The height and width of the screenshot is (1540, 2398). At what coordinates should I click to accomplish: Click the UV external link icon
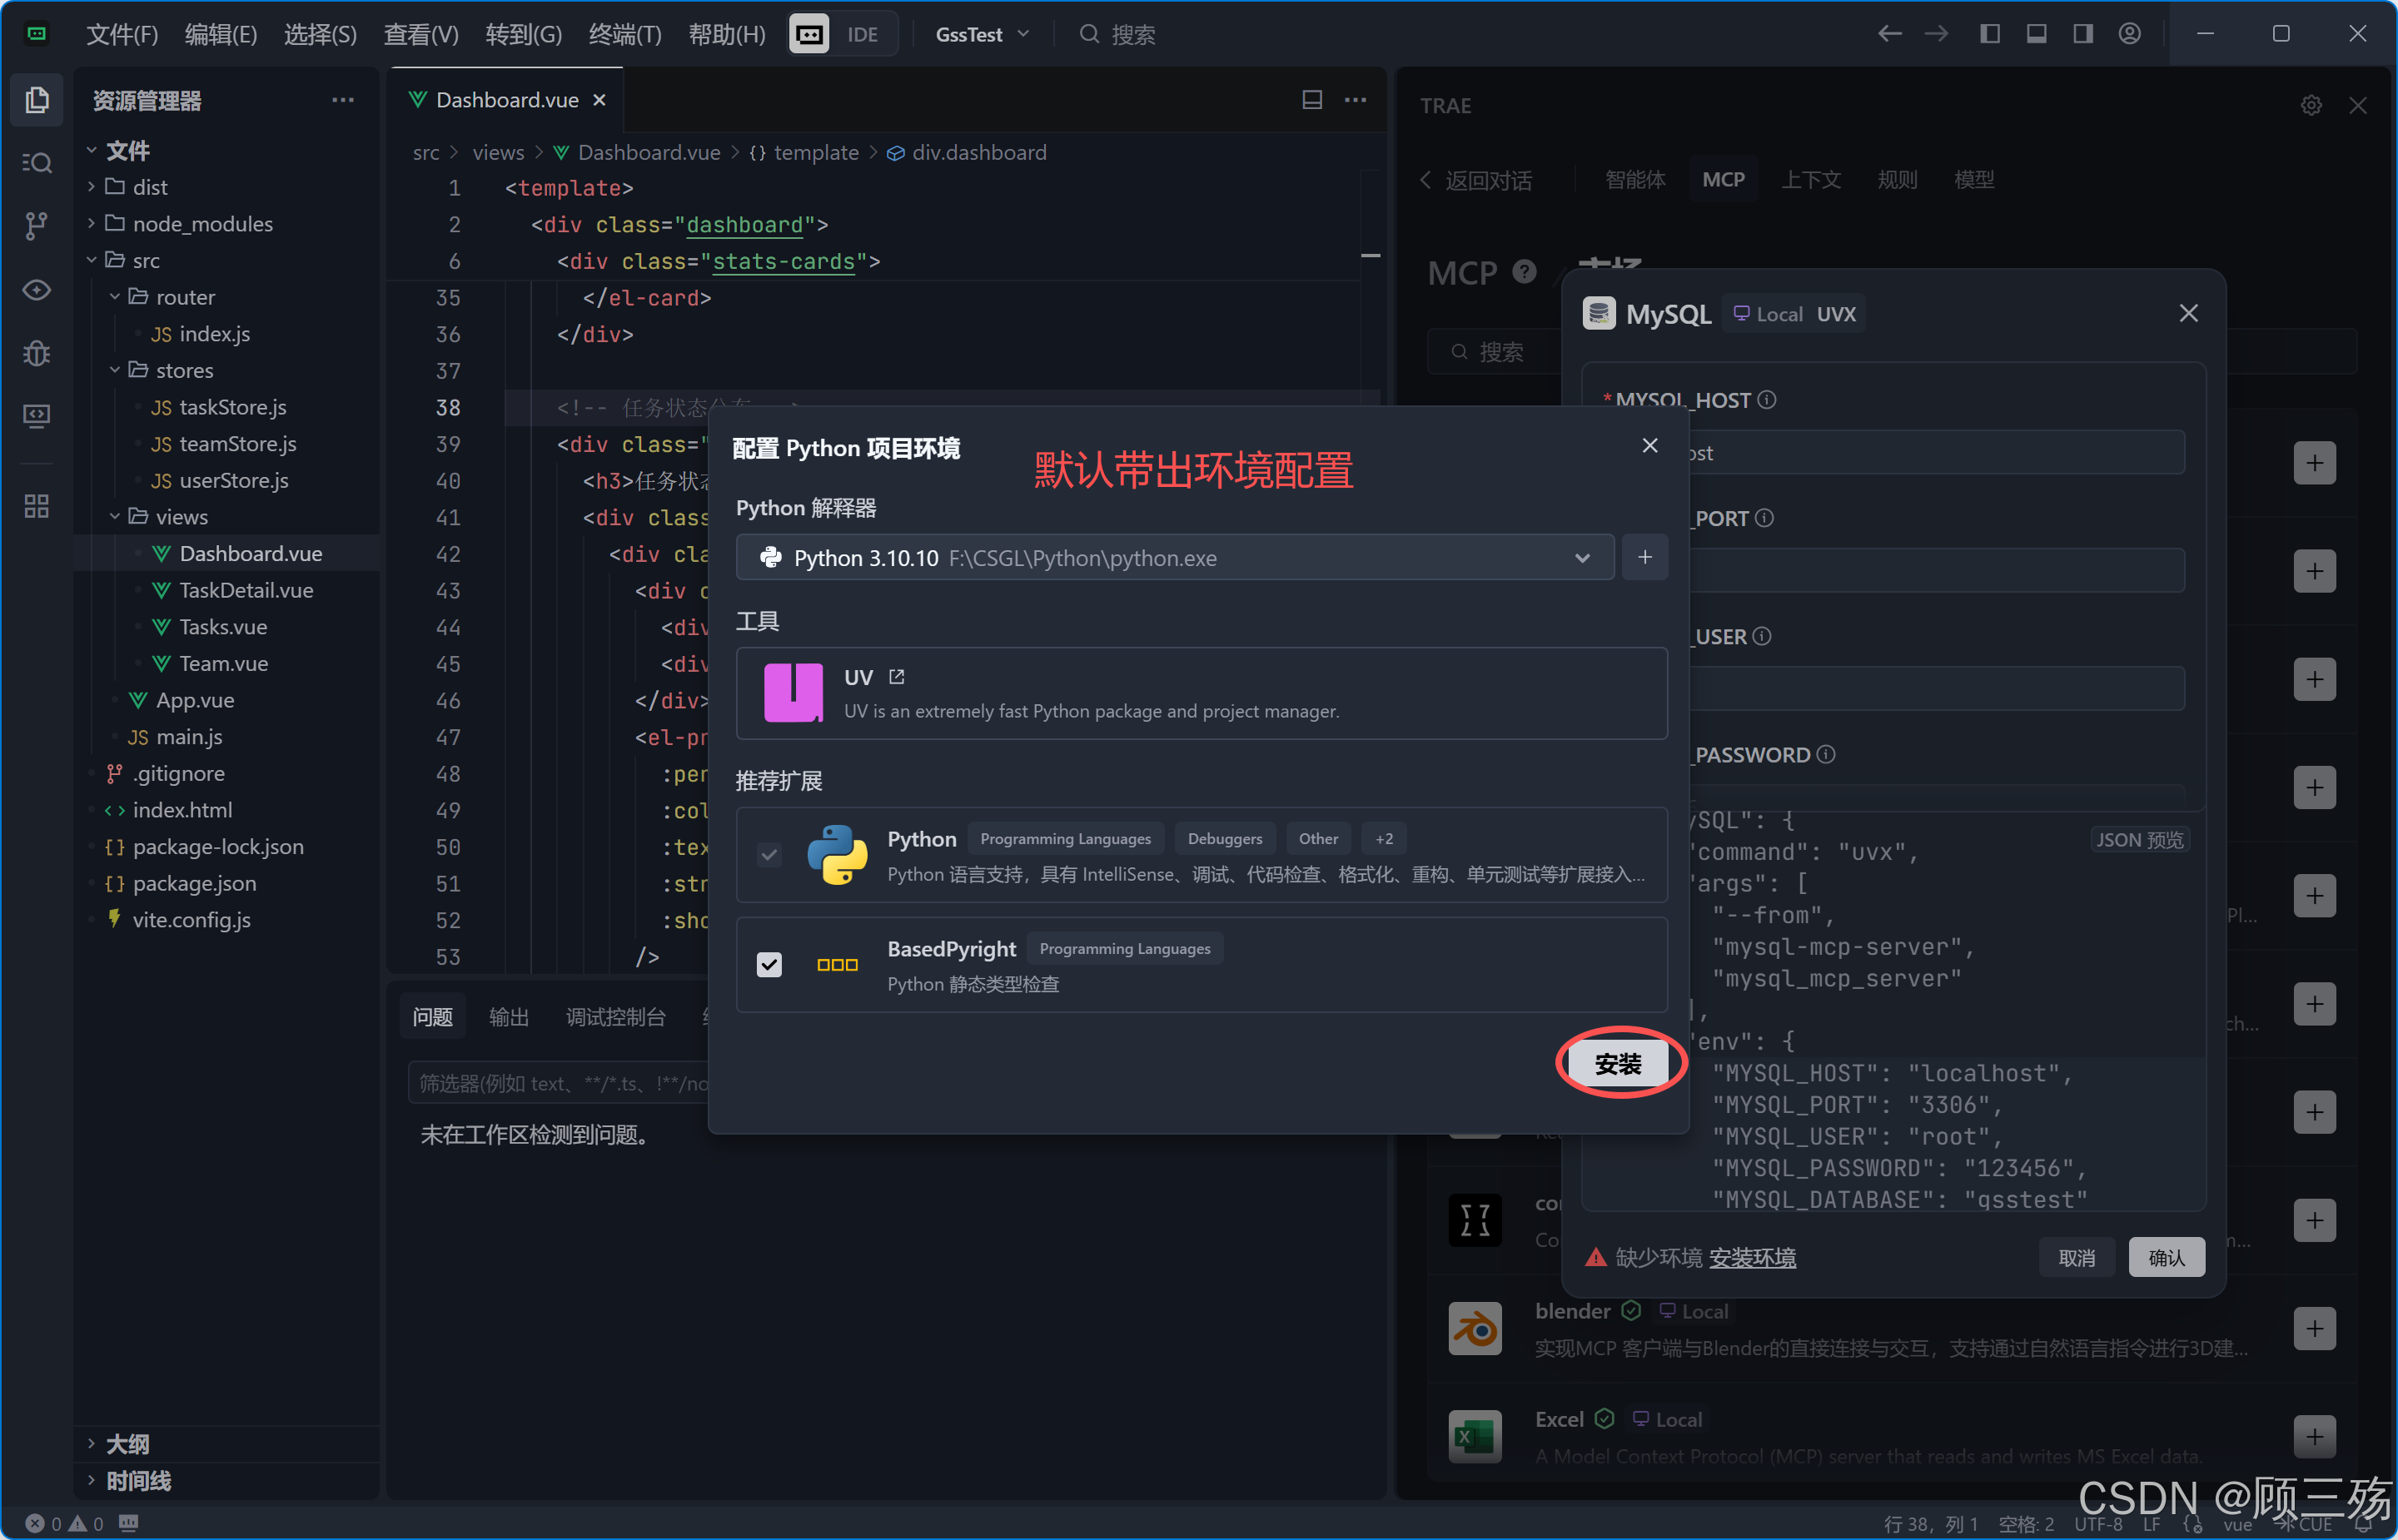(897, 677)
